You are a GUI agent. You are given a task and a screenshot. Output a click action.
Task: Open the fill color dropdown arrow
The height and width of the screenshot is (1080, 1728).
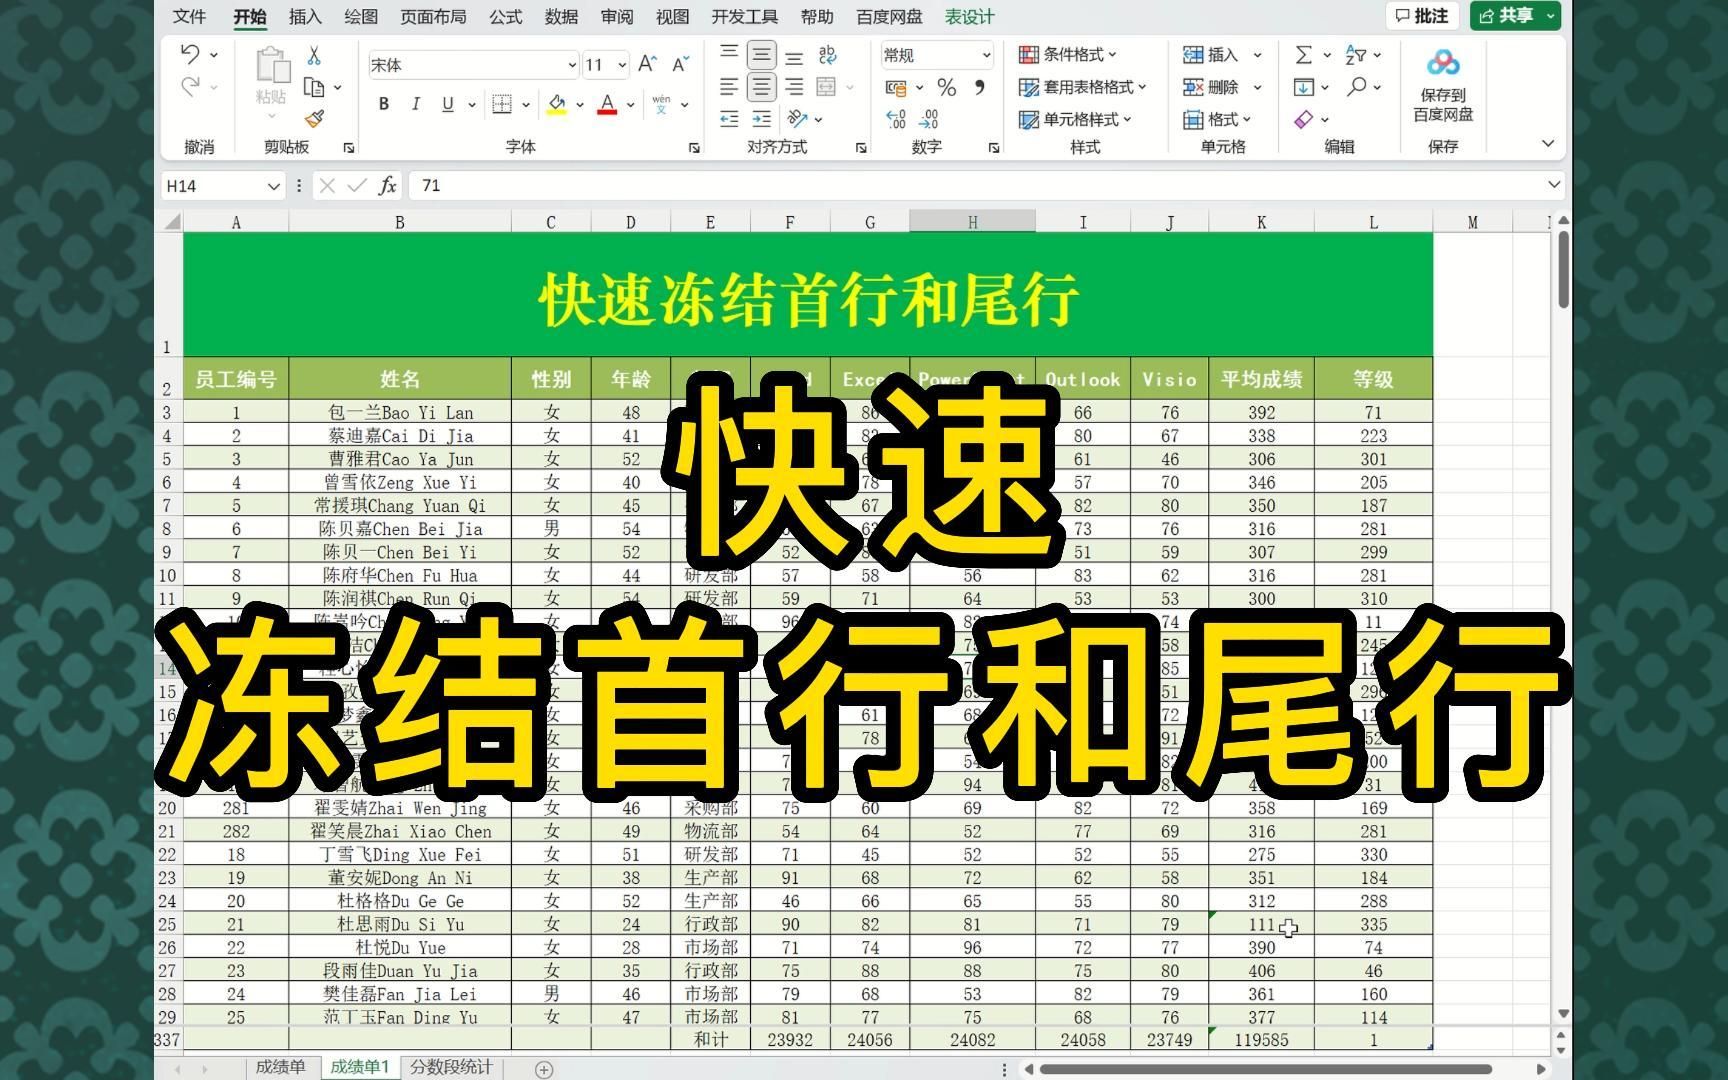coord(578,104)
